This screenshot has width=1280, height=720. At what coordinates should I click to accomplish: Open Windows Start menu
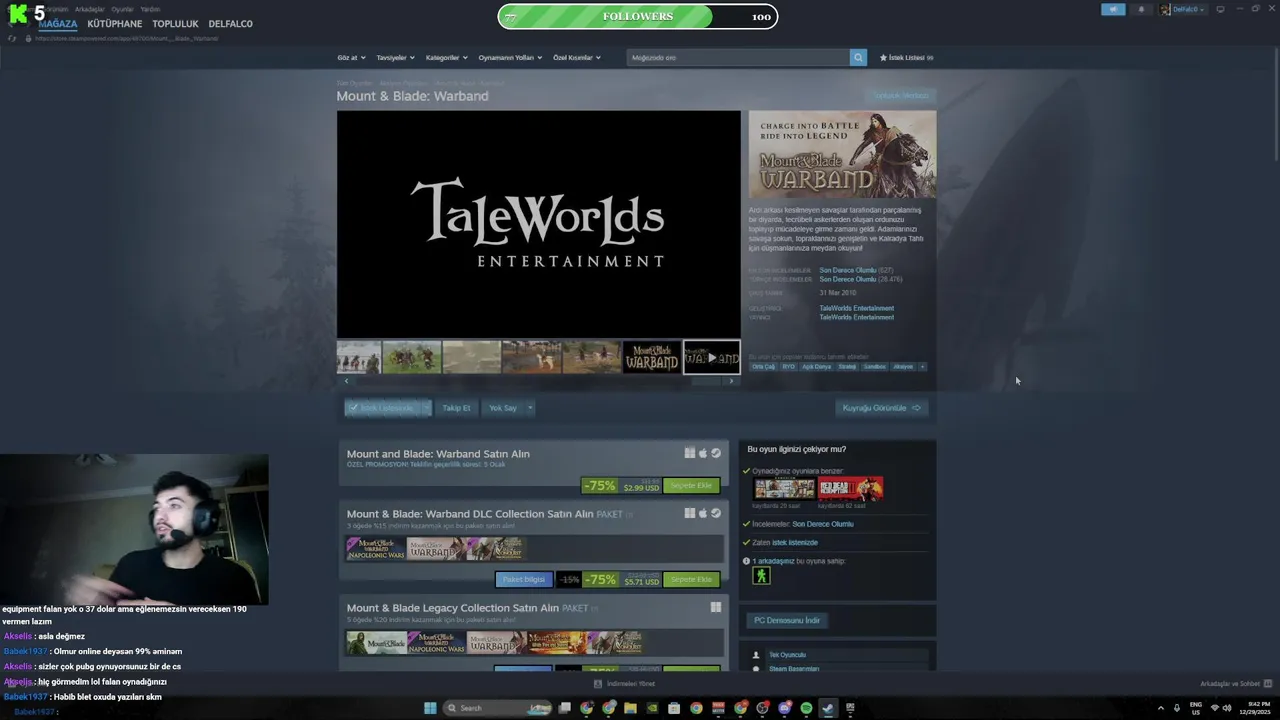click(x=430, y=708)
